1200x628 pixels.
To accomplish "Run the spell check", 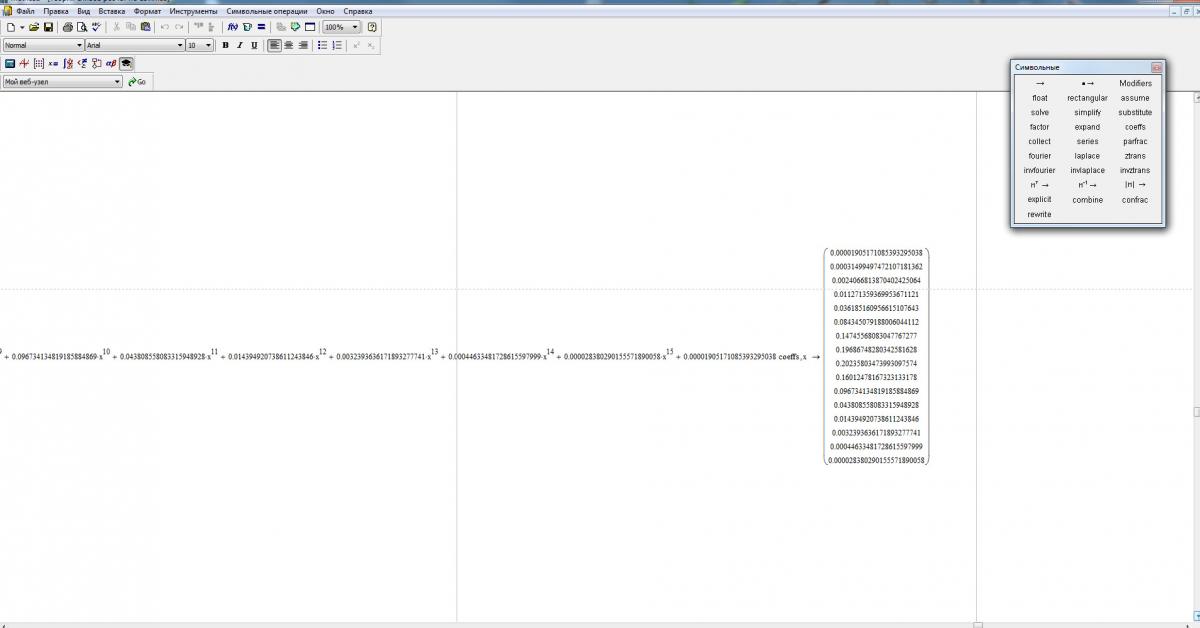I will [x=96, y=27].
